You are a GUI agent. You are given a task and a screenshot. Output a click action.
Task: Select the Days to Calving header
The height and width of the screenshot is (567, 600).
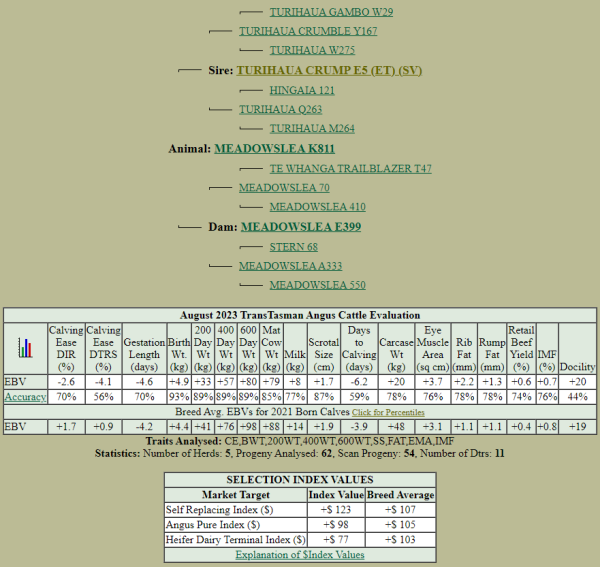point(359,349)
